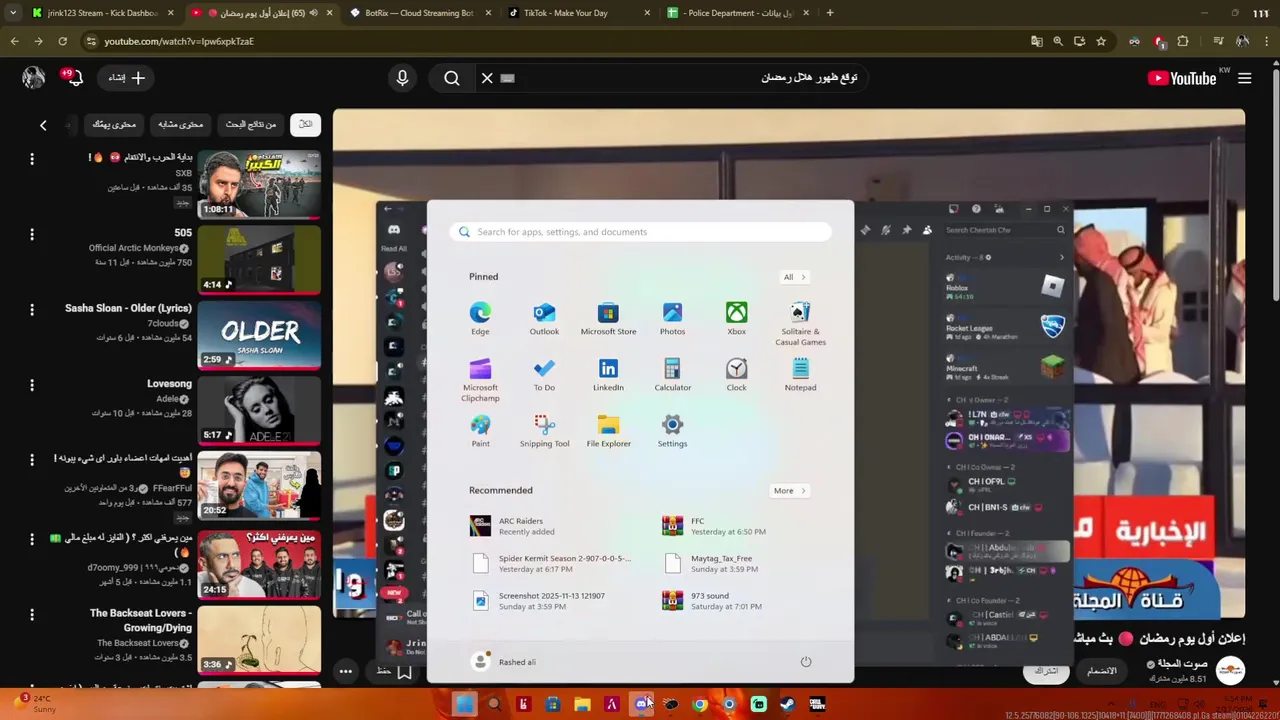Open Outlook from pinned apps
The height and width of the screenshot is (720, 1280).
click(x=544, y=319)
